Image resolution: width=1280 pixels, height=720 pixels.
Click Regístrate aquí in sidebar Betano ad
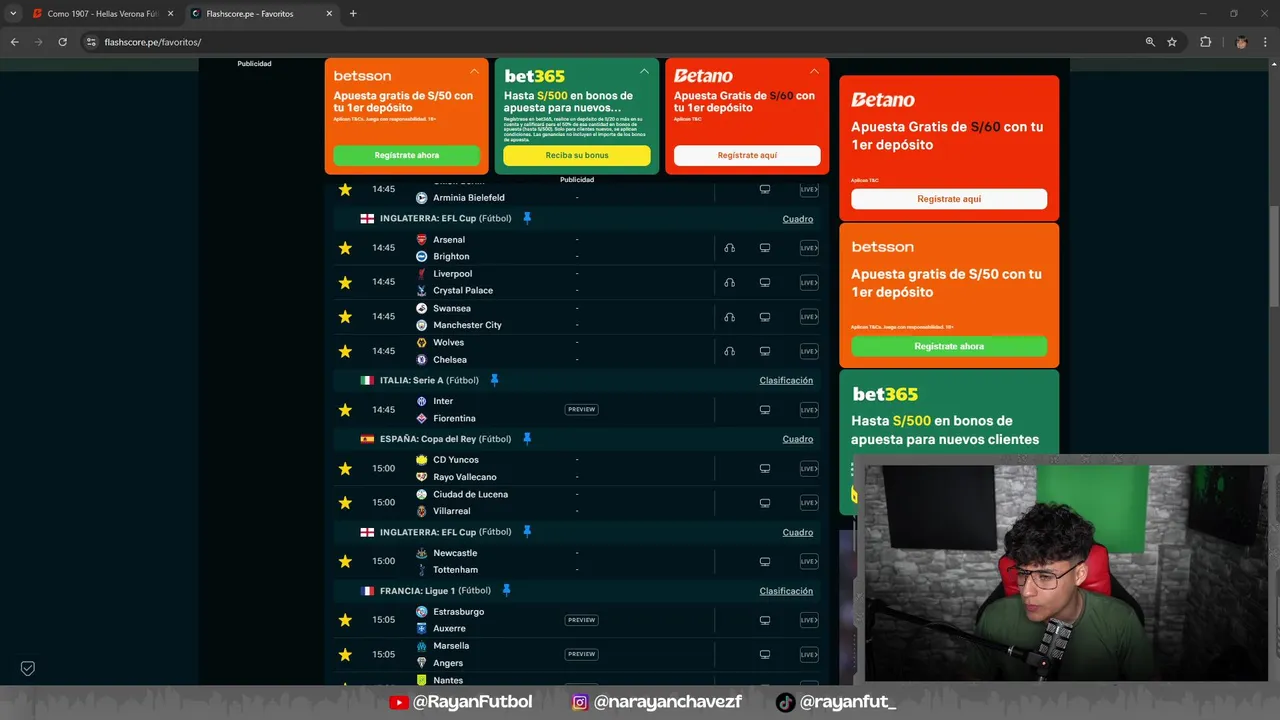[949, 199]
